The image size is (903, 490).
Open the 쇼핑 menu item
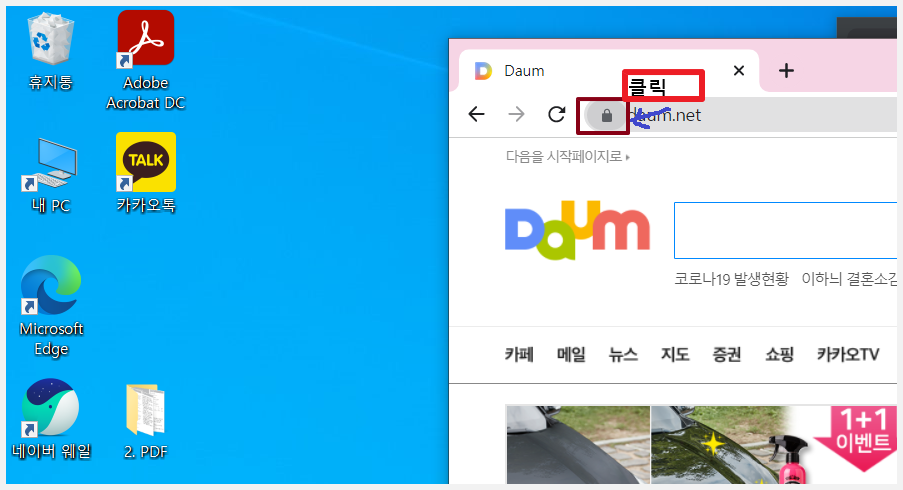click(x=779, y=354)
